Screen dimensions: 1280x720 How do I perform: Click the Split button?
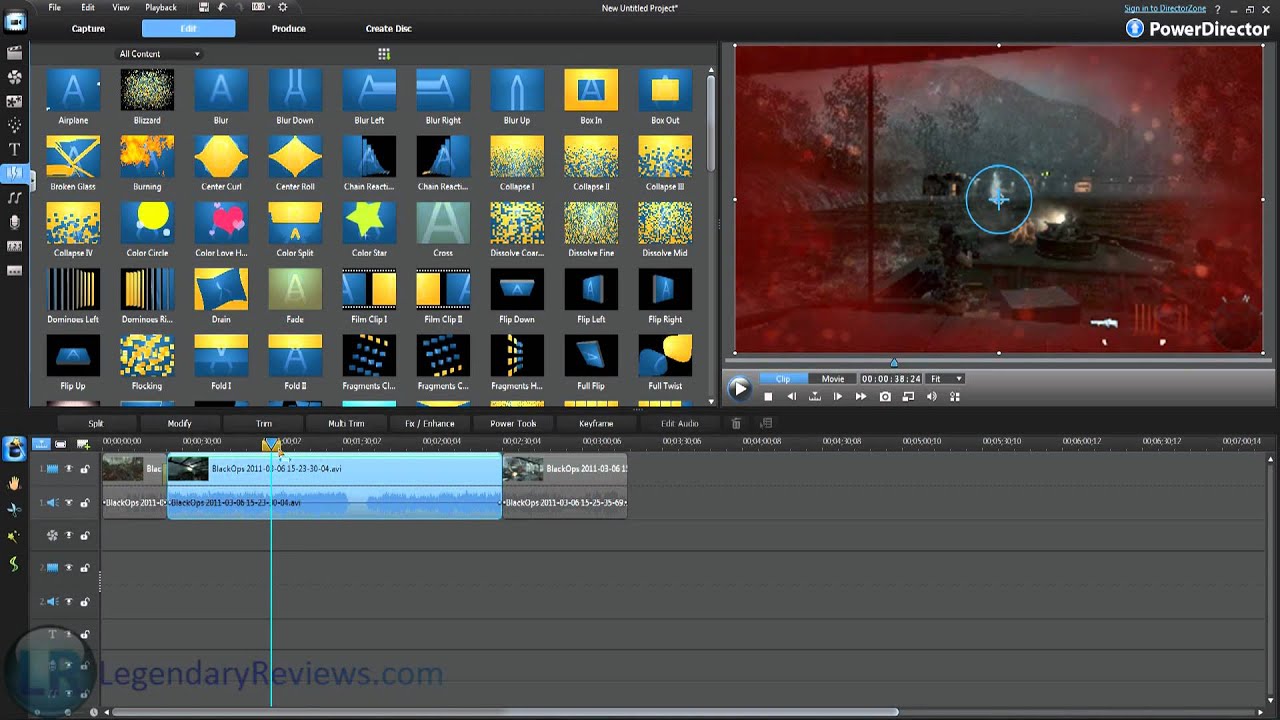[96, 424]
